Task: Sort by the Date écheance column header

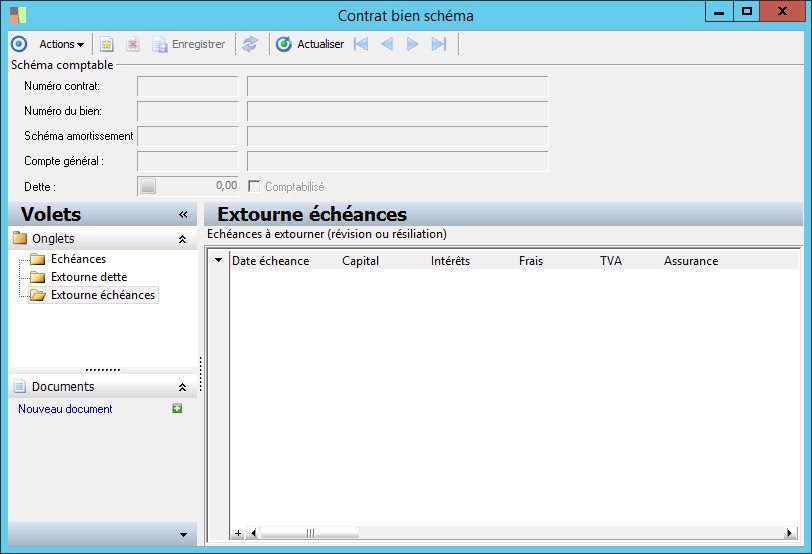Action: click(x=270, y=261)
